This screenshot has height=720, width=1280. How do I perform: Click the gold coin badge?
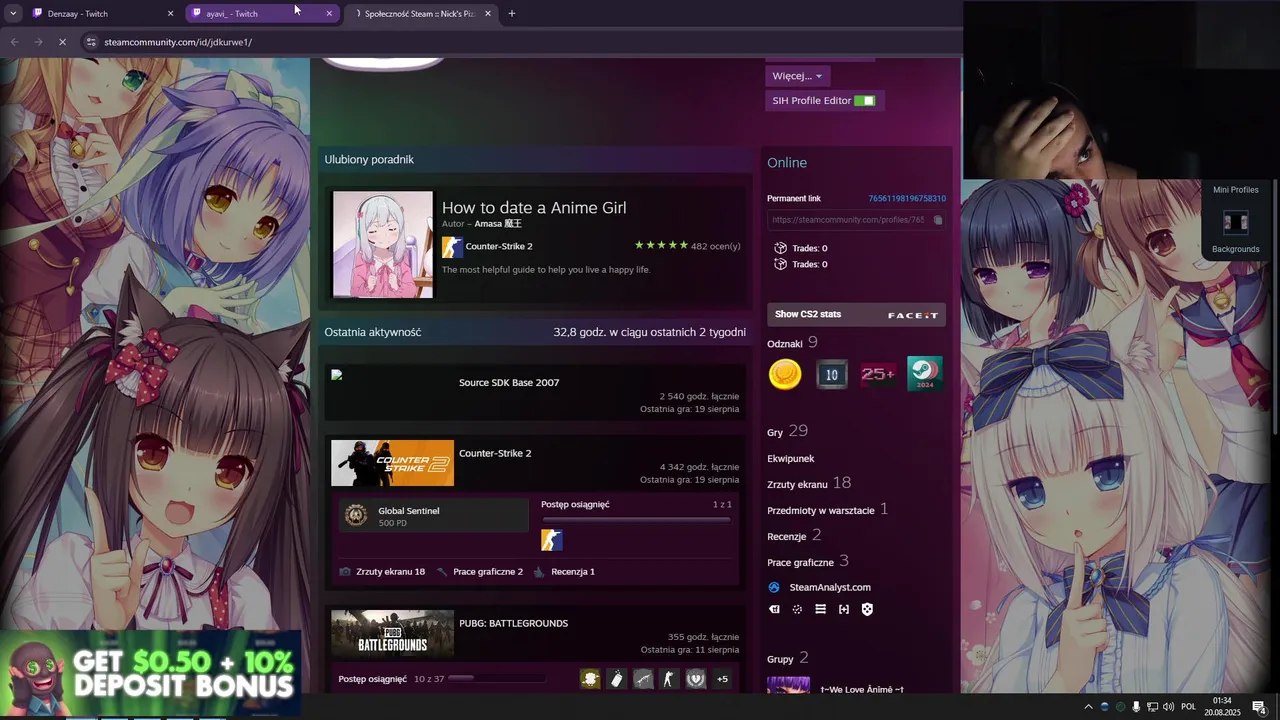pos(785,374)
